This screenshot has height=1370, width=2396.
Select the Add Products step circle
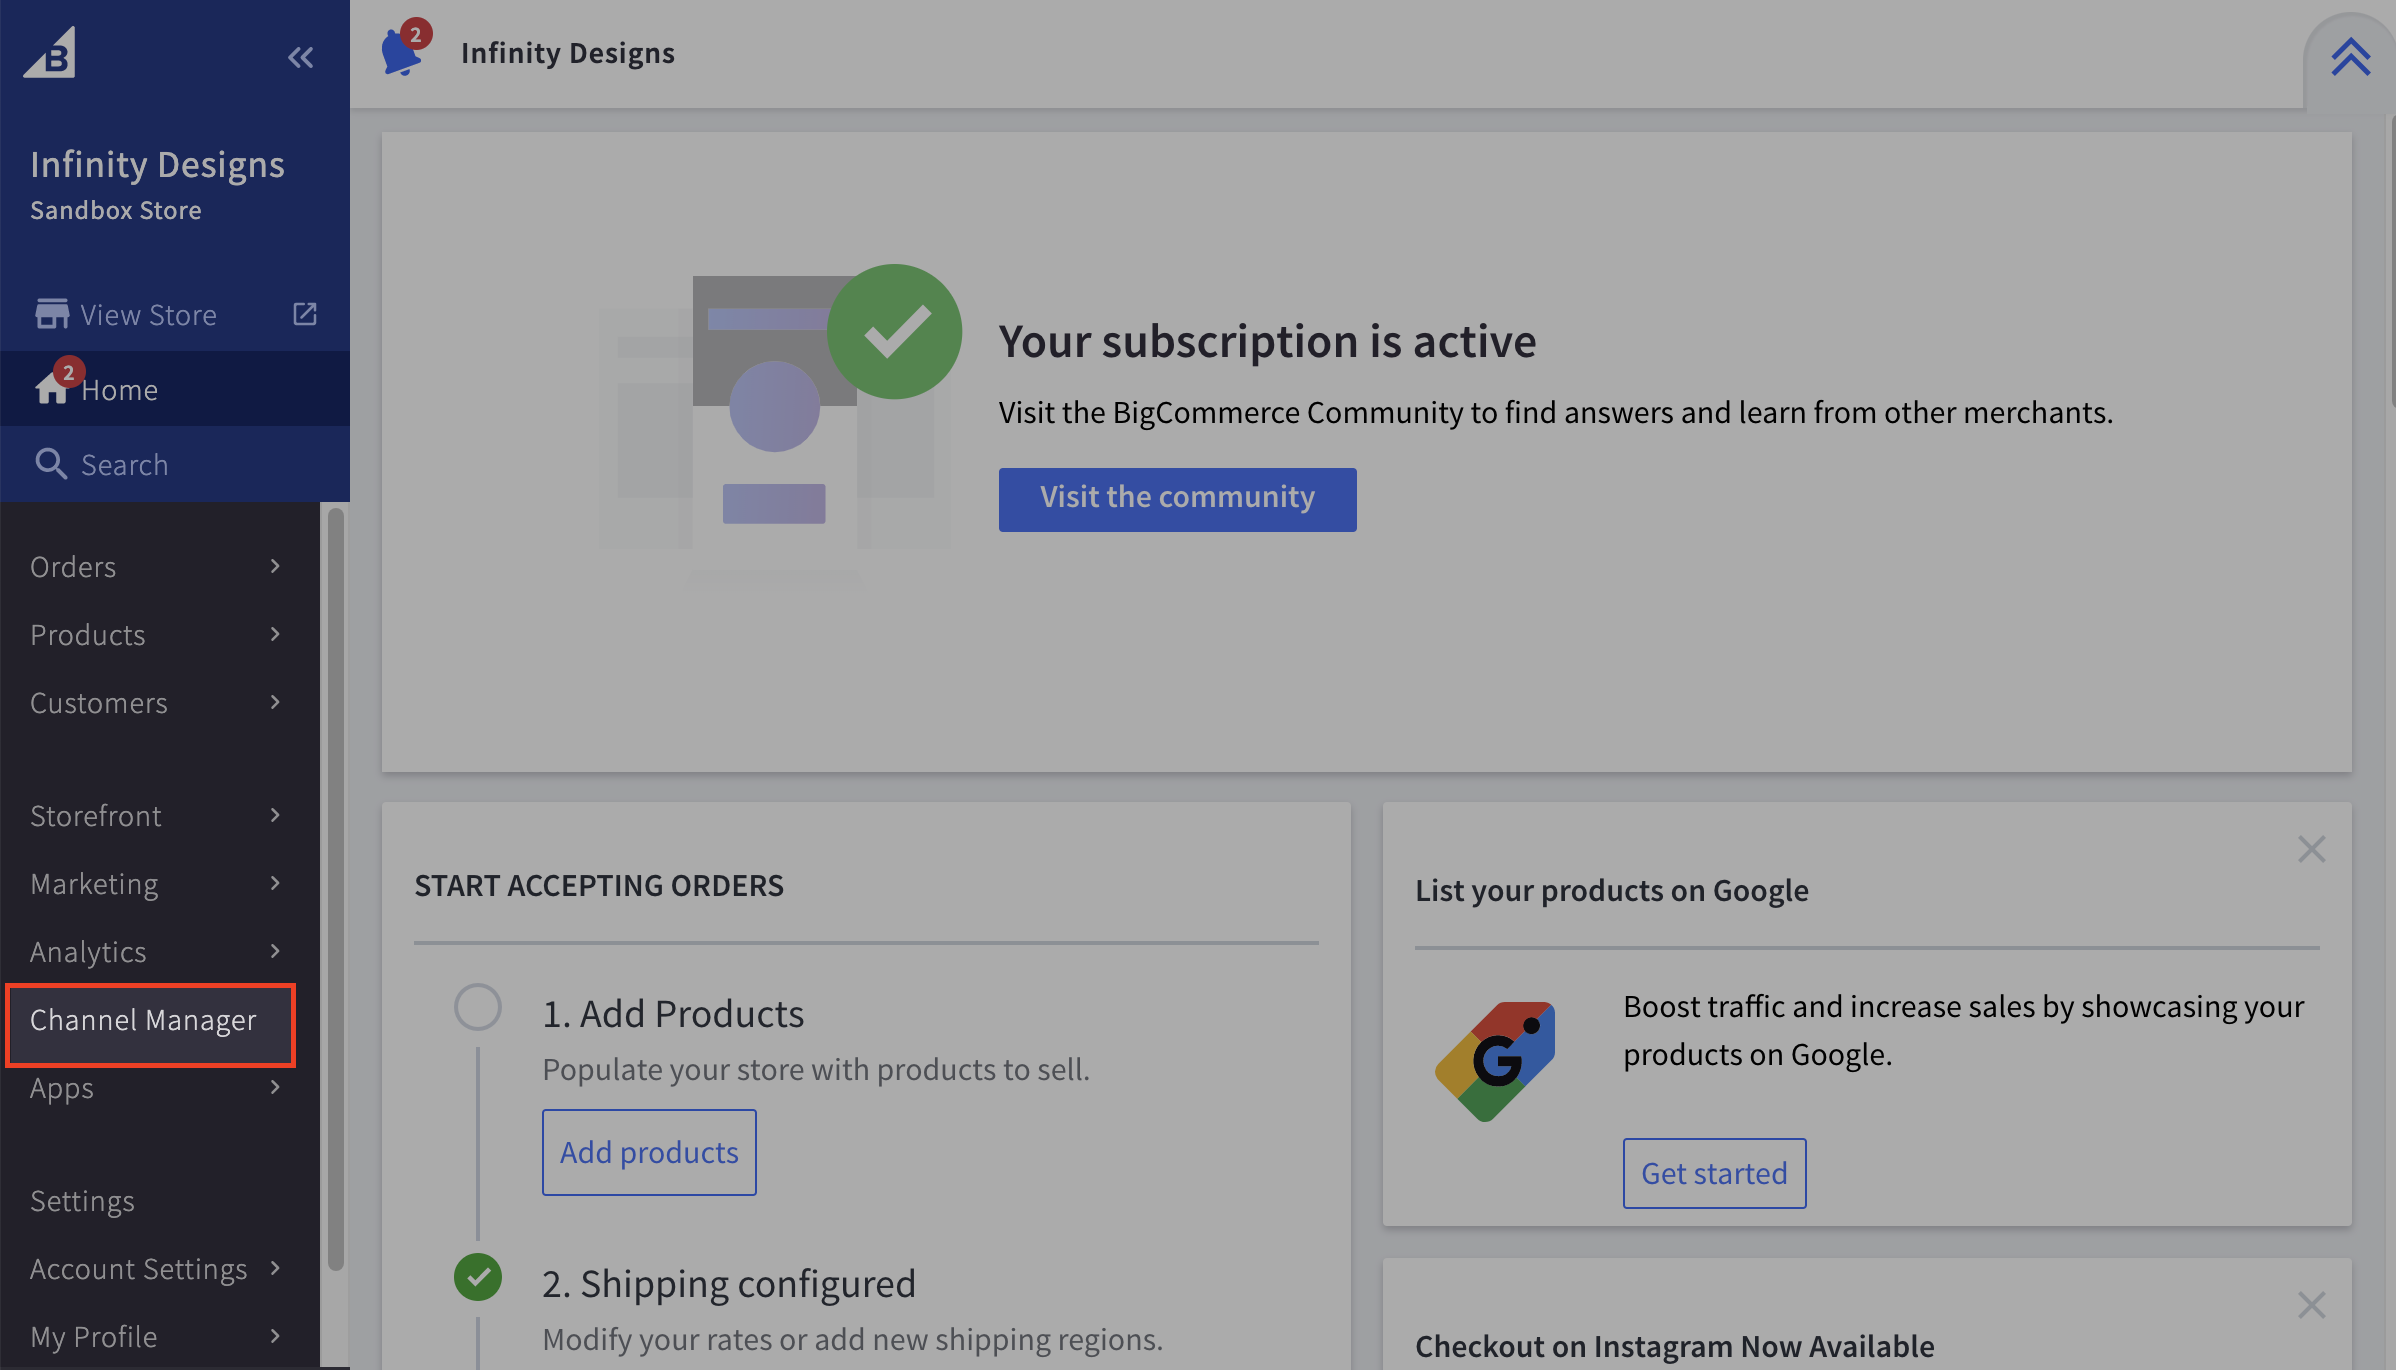click(x=478, y=1007)
